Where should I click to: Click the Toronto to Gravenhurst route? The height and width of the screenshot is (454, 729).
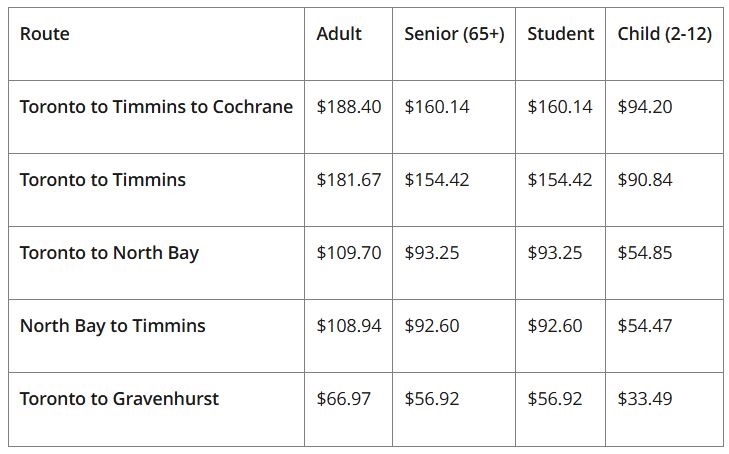(x=119, y=399)
